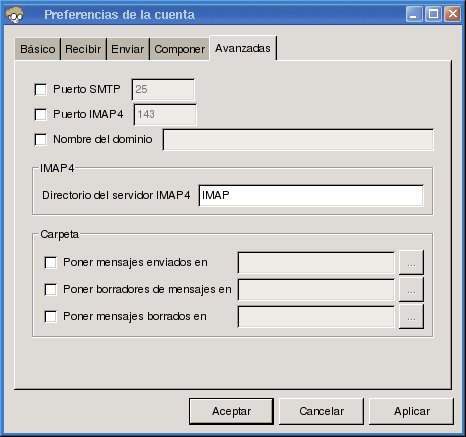Switch to the Recibir tab
Image resolution: width=466 pixels, height=437 pixels.
pyautogui.click(x=83, y=49)
